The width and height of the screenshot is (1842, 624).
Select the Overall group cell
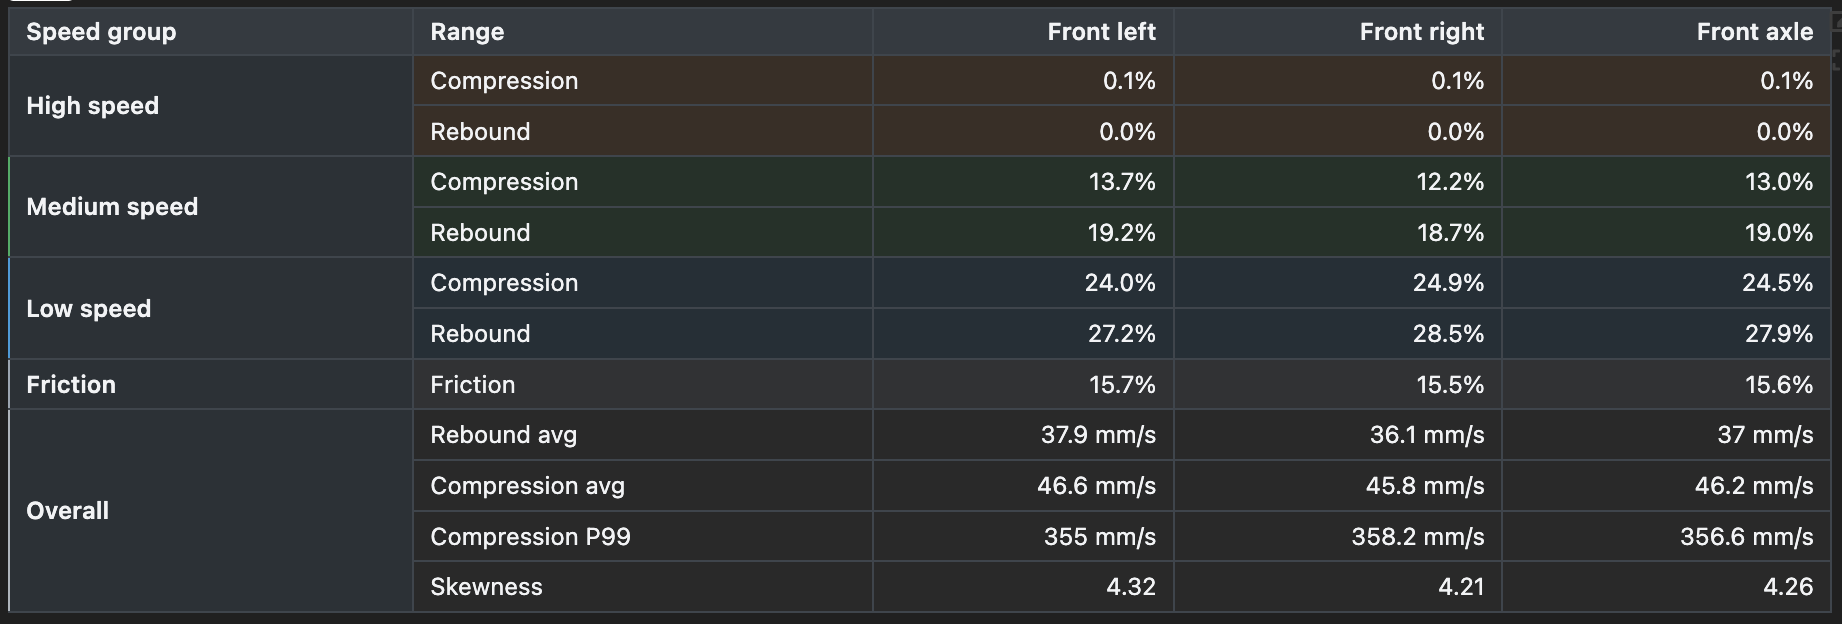(211, 510)
